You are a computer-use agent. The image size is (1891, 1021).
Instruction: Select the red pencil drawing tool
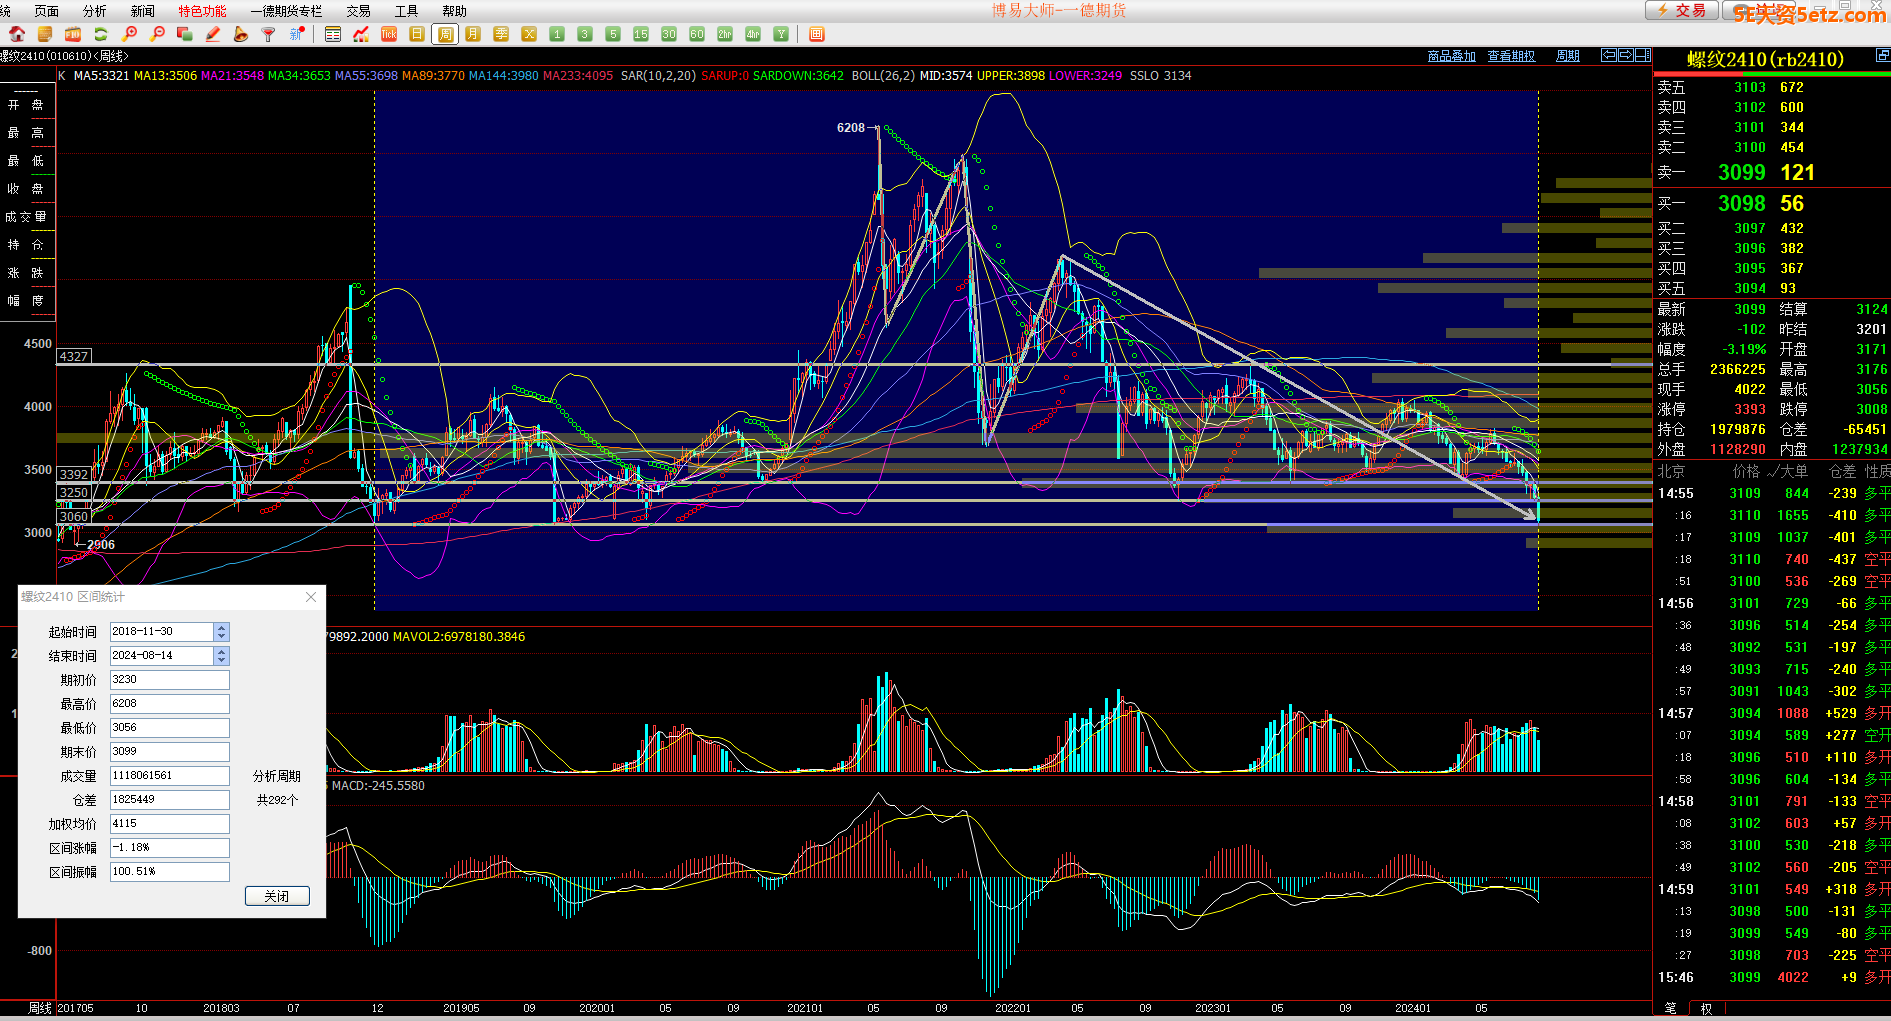coord(213,34)
